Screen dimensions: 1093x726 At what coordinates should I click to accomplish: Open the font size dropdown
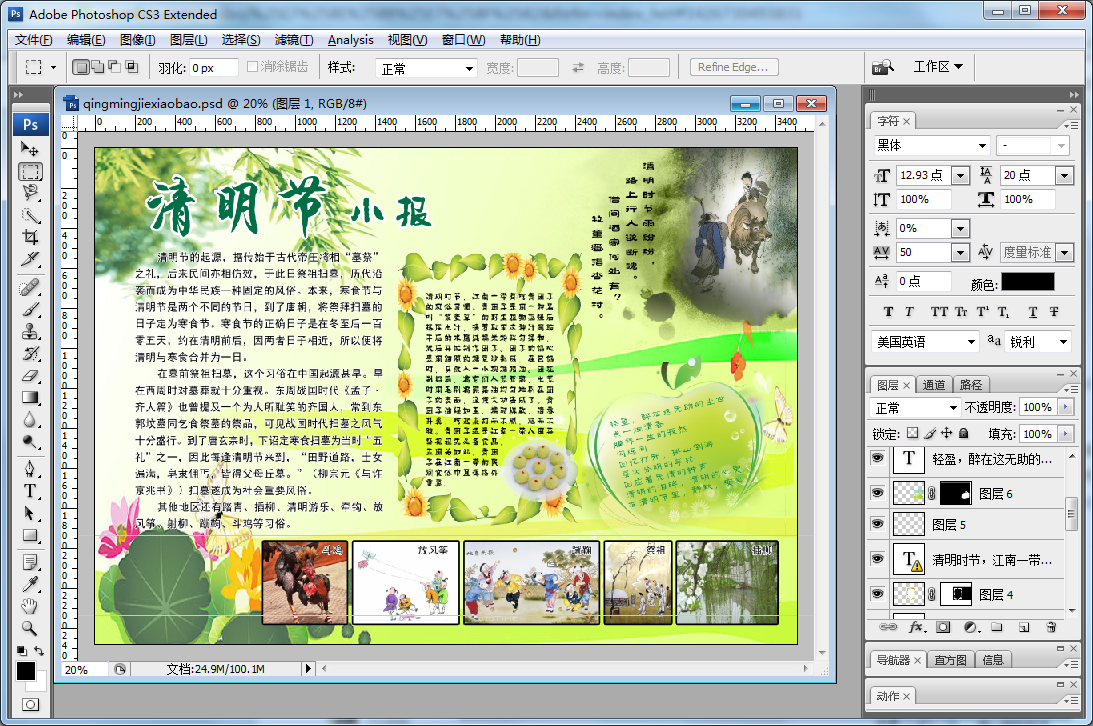click(x=961, y=176)
